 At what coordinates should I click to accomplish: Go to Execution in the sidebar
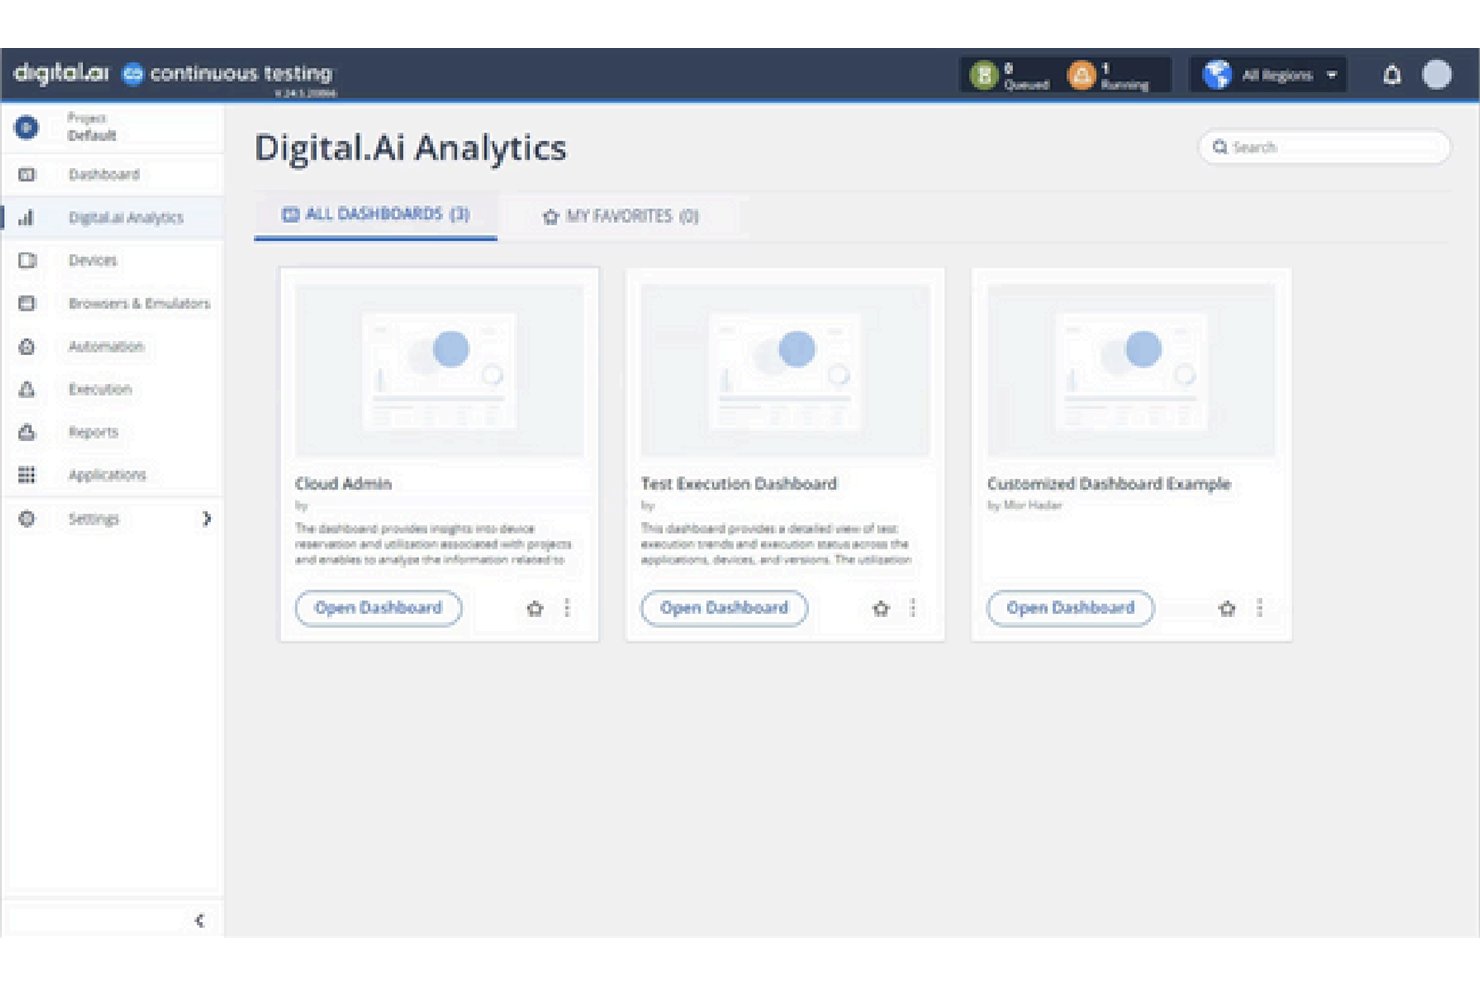(100, 390)
